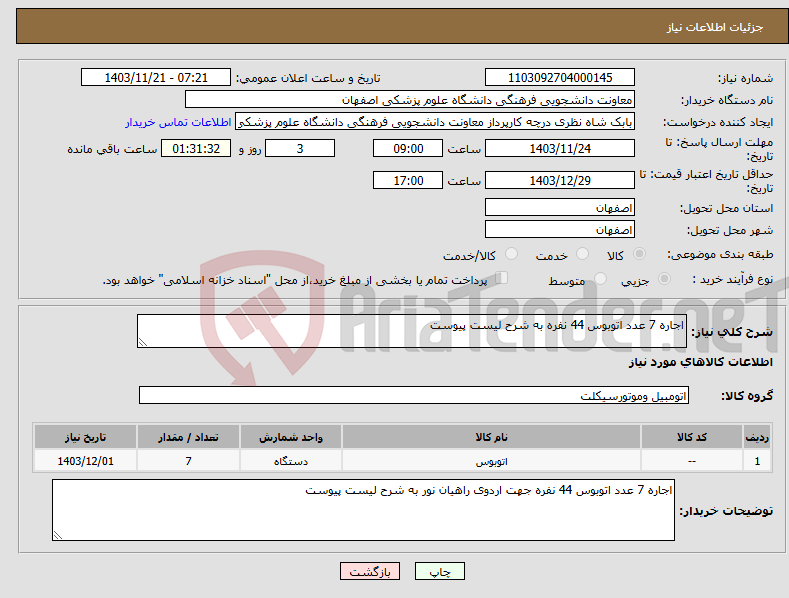
Task: Select the کالا/خدمت radio button
Action: point(511,254)
